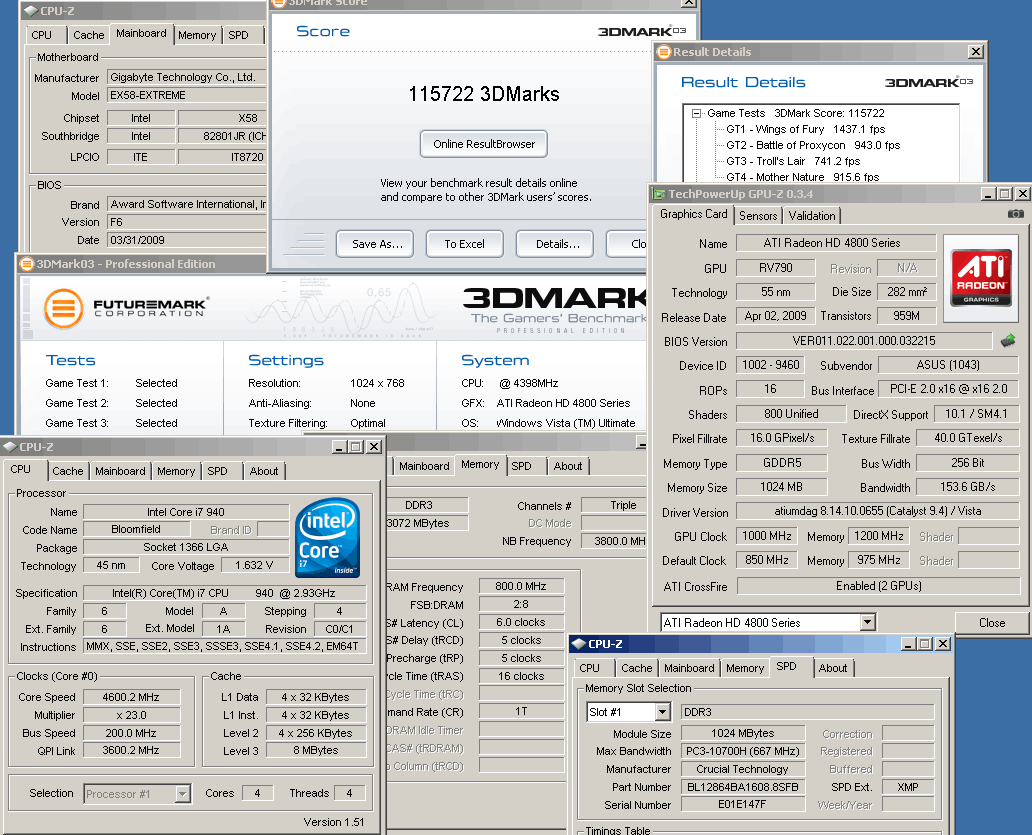This screenshot has height=835, width=1032.
Task: Click GPU-Z title bar icon
Action: point(659,193)
